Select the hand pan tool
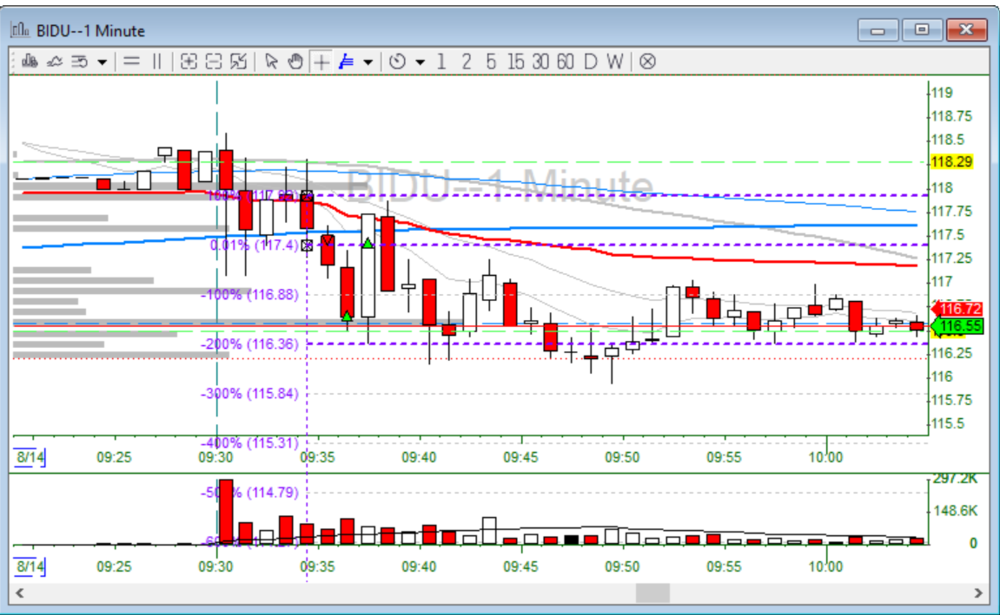Screen dimensions: 1000x615 click(295, 62)
